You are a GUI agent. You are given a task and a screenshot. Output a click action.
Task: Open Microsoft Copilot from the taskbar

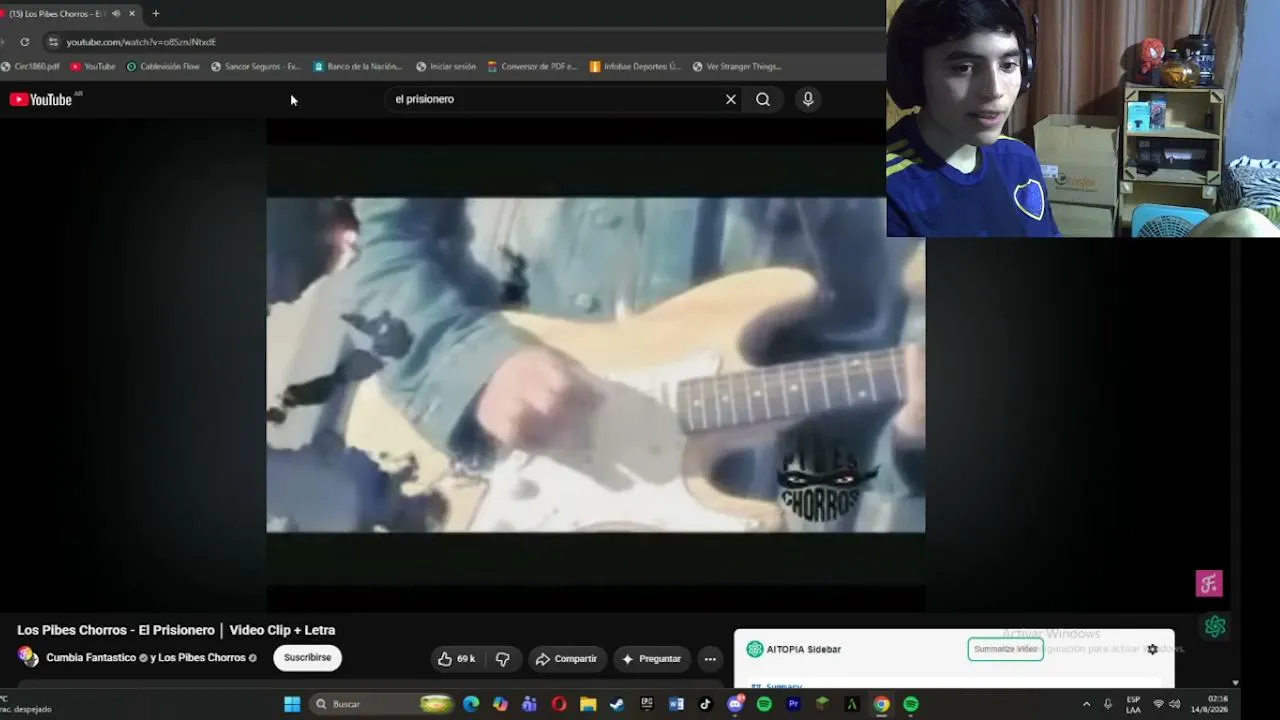coord(500,704)
